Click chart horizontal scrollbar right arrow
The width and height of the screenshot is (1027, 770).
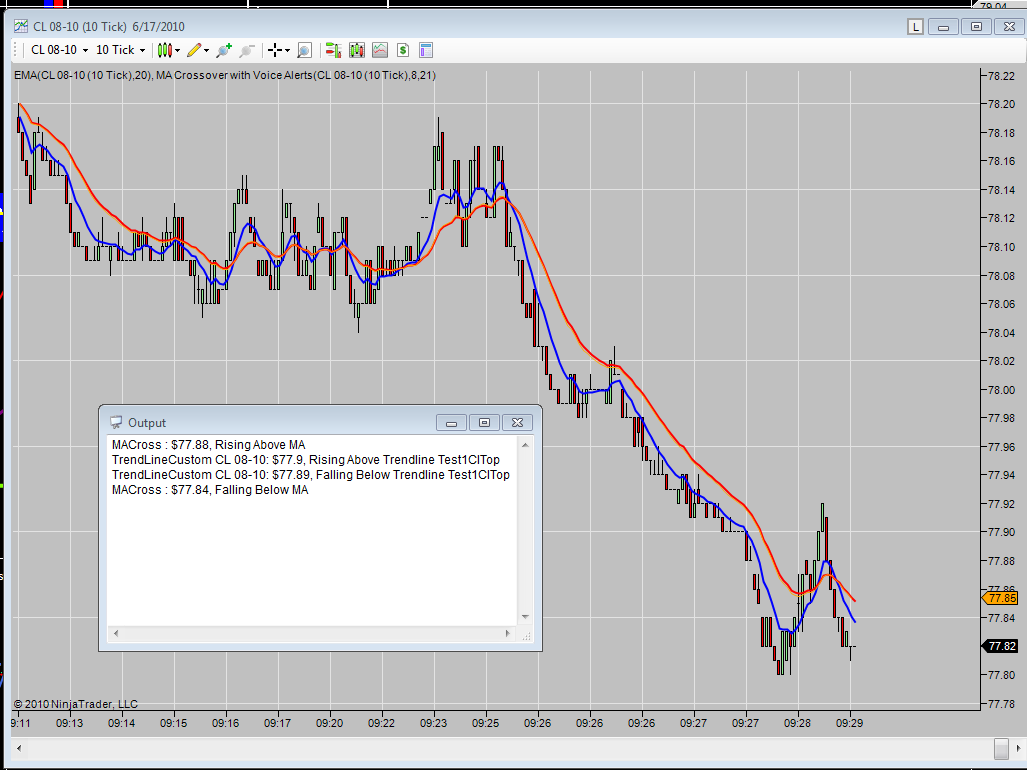coord(1018,748)
